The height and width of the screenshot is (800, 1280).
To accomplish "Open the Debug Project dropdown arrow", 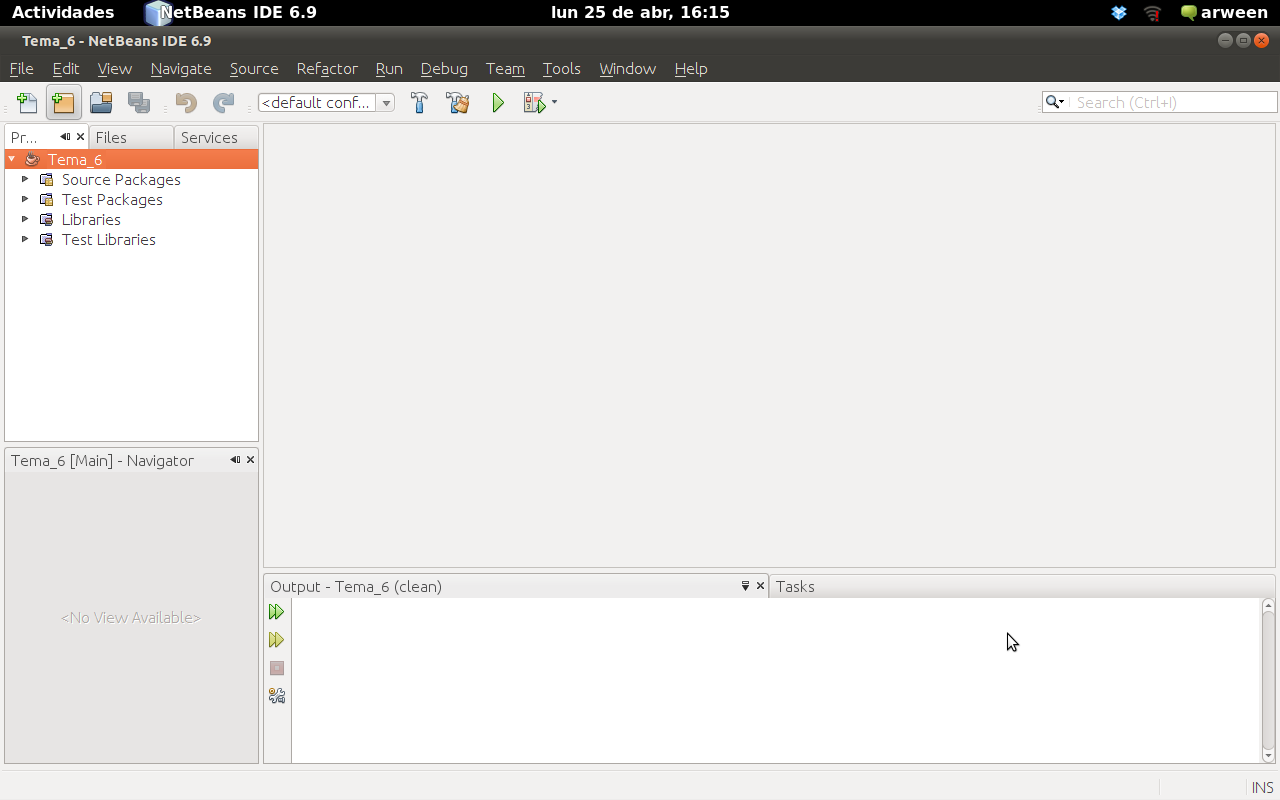I will pos(554,102).
